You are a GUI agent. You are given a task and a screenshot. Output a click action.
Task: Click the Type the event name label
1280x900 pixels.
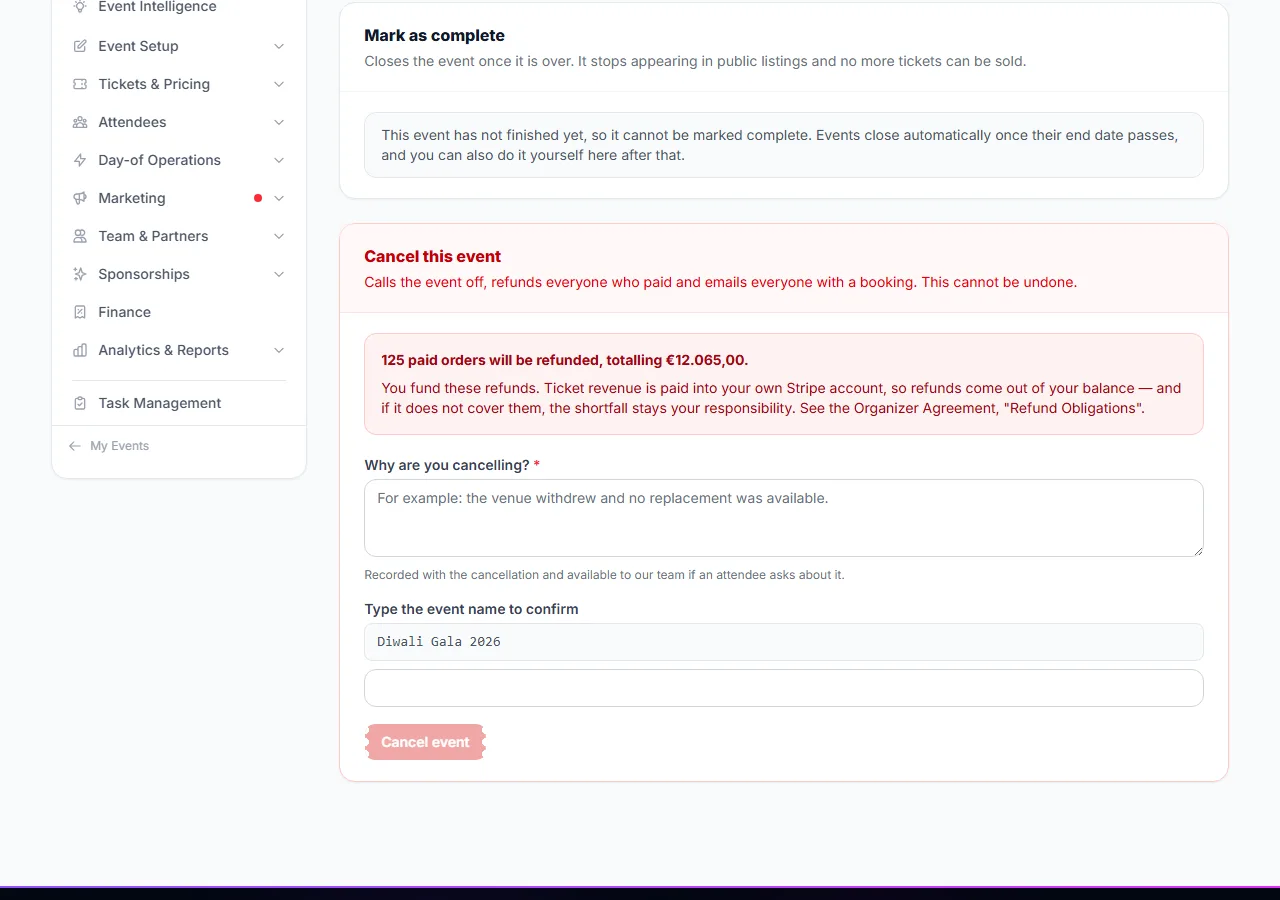point(471,609)
